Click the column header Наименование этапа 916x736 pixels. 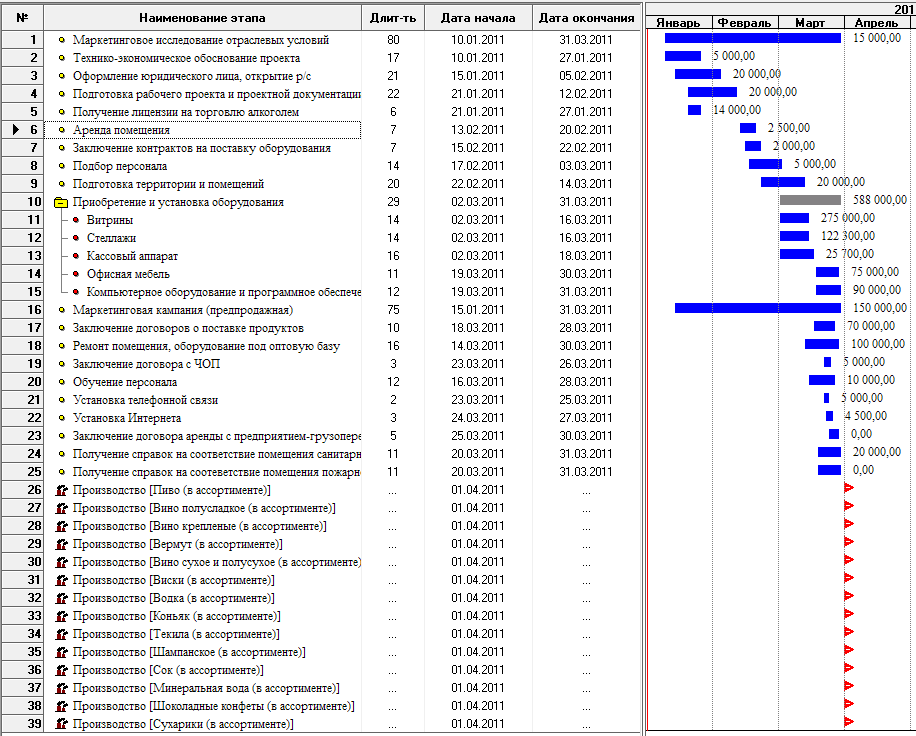pos(202,18)
